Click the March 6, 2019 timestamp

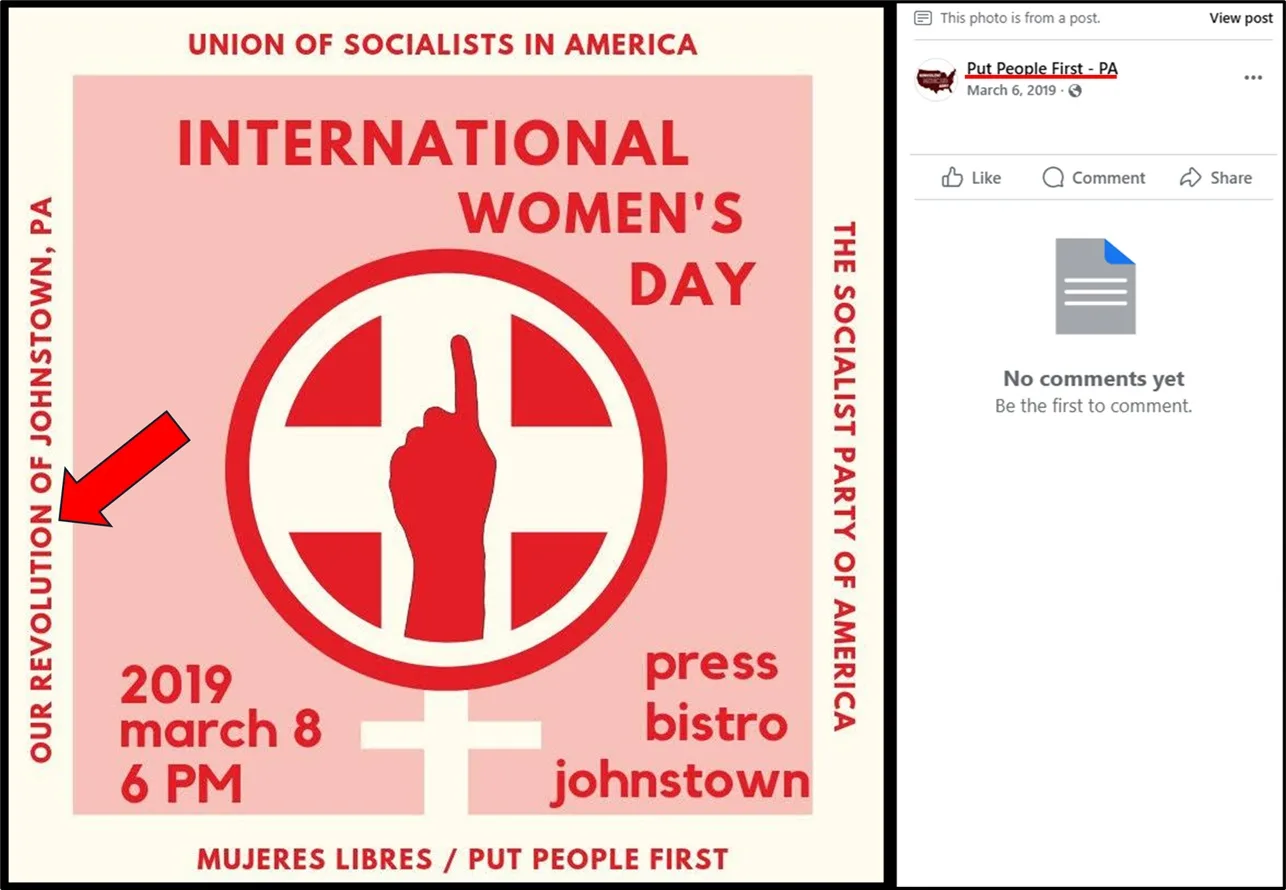[1011, 91]
